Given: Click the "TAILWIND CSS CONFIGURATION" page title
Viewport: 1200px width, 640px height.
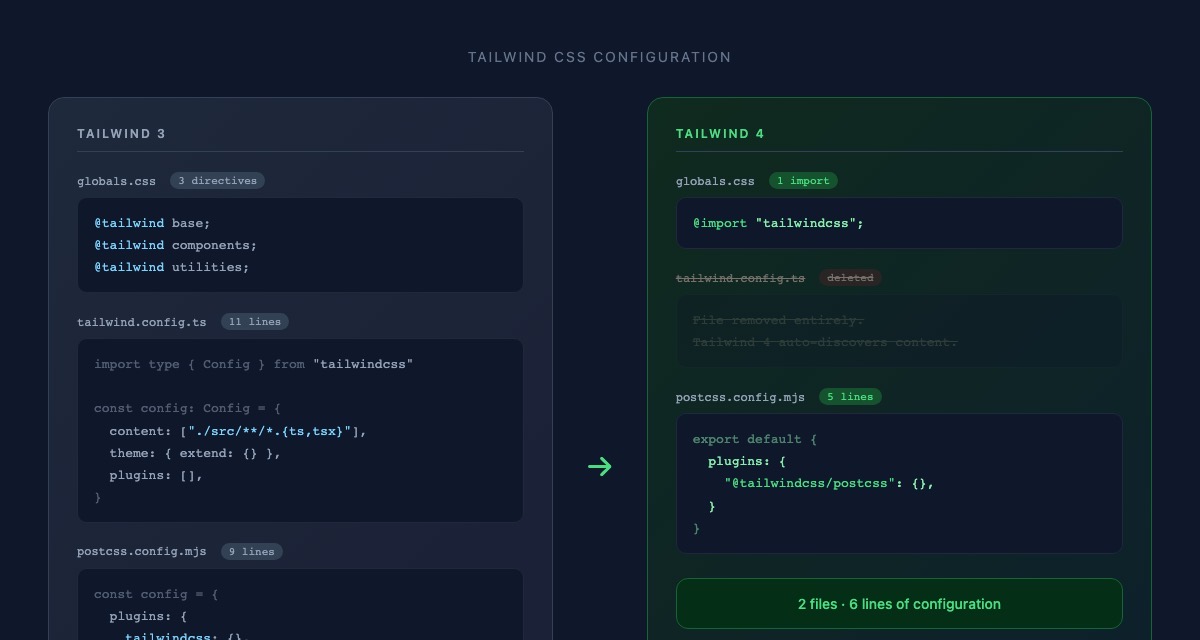Looking at the screenshot, I should (599, 57).
